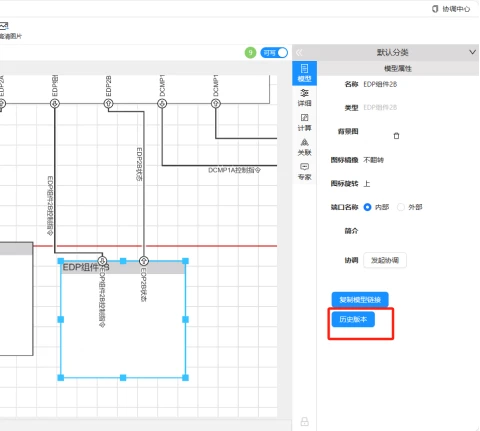Select the DCMP1 port linked to DCMP1A控制指令
480x431 pixels.
162,104
